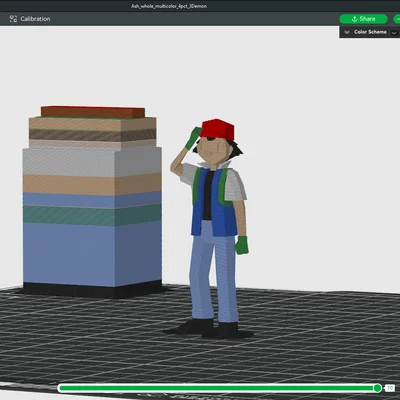
Task: Click the move slider value box showing 10
Action: [390, 388]
